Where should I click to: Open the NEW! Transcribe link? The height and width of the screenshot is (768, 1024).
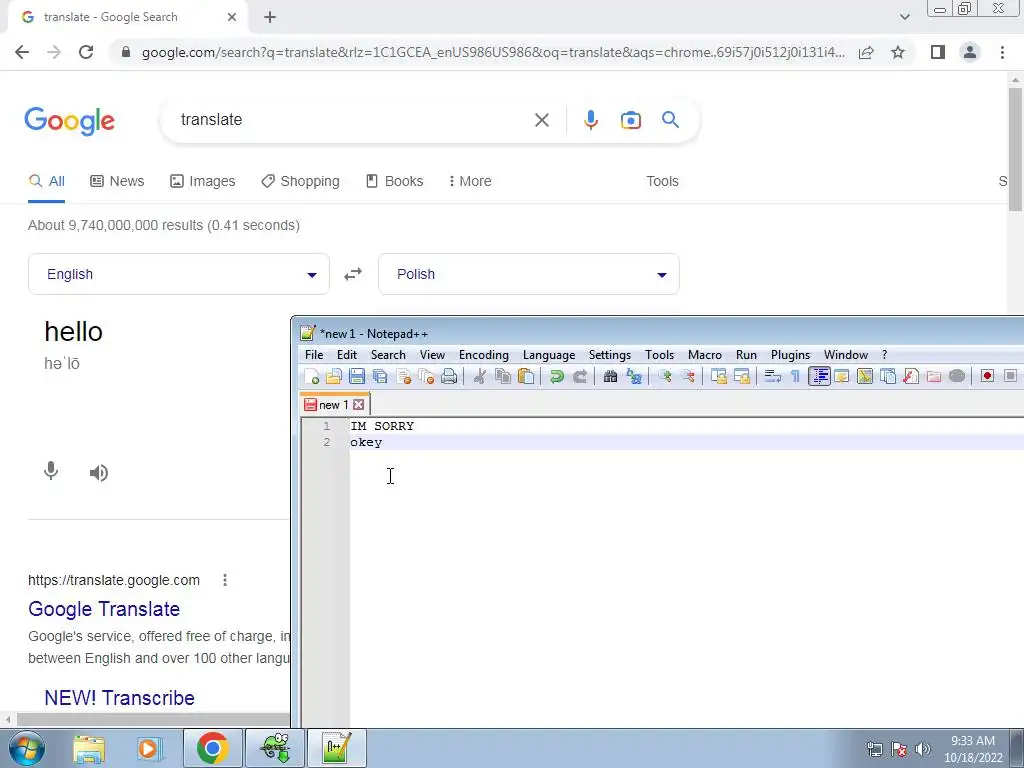[120, 697]
